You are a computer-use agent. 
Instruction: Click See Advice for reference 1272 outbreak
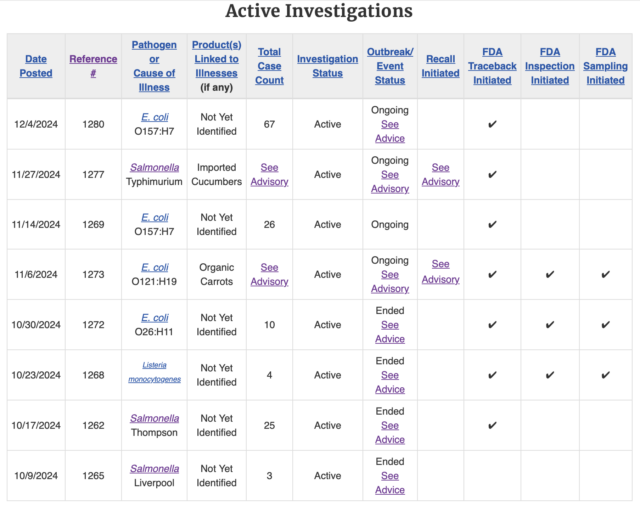coord(390,332)
